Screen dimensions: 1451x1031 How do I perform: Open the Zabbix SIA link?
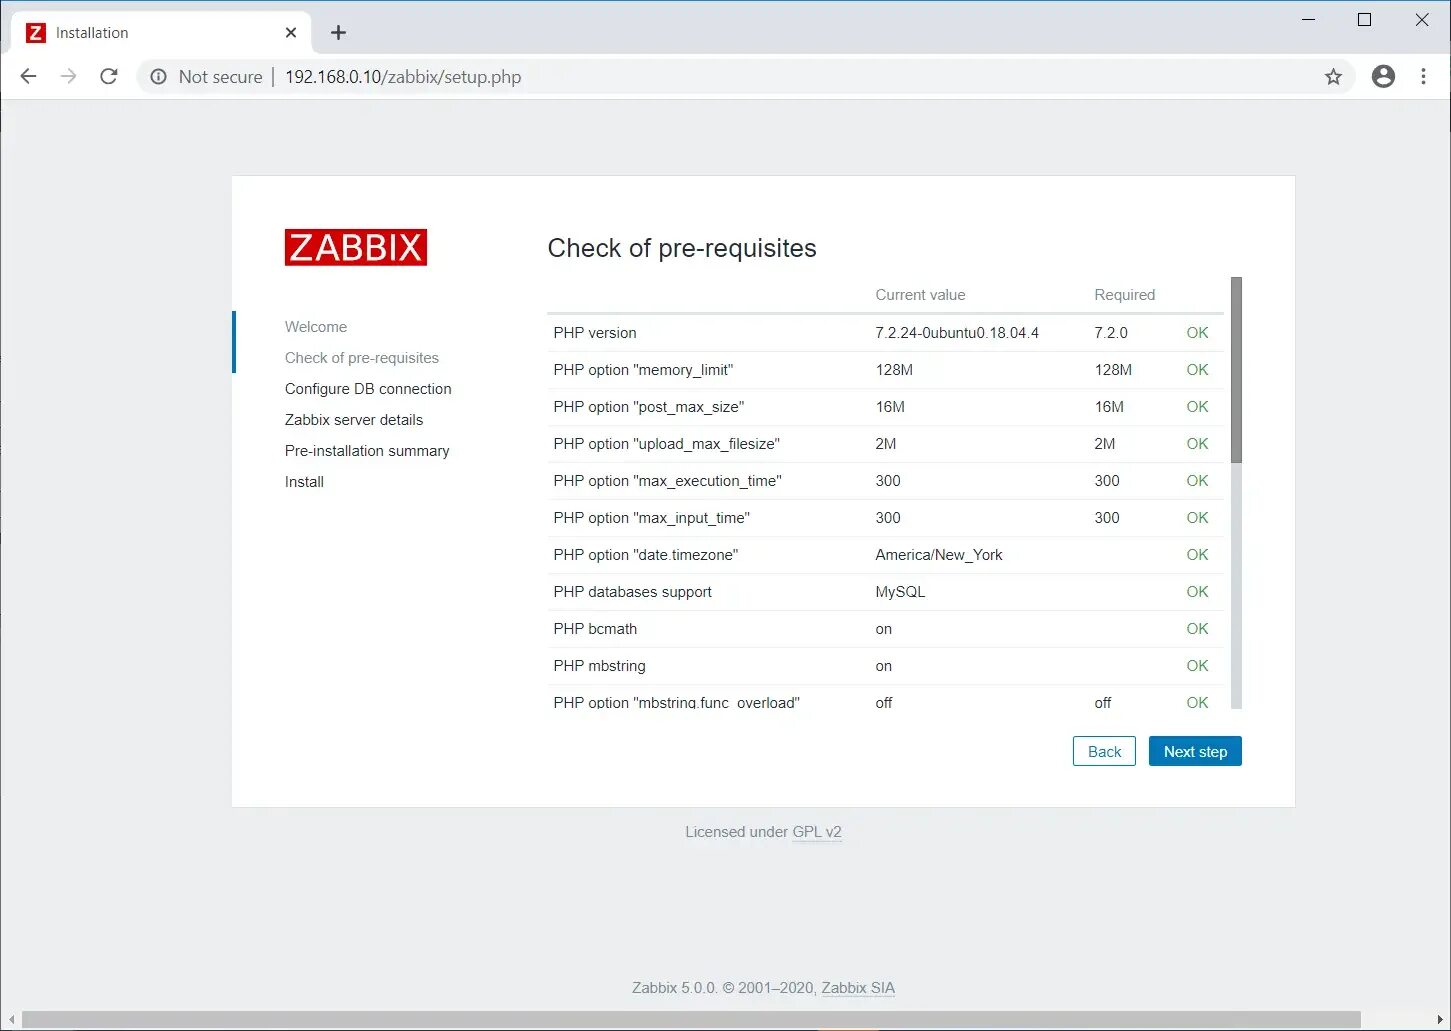click(x=858, y=988)
